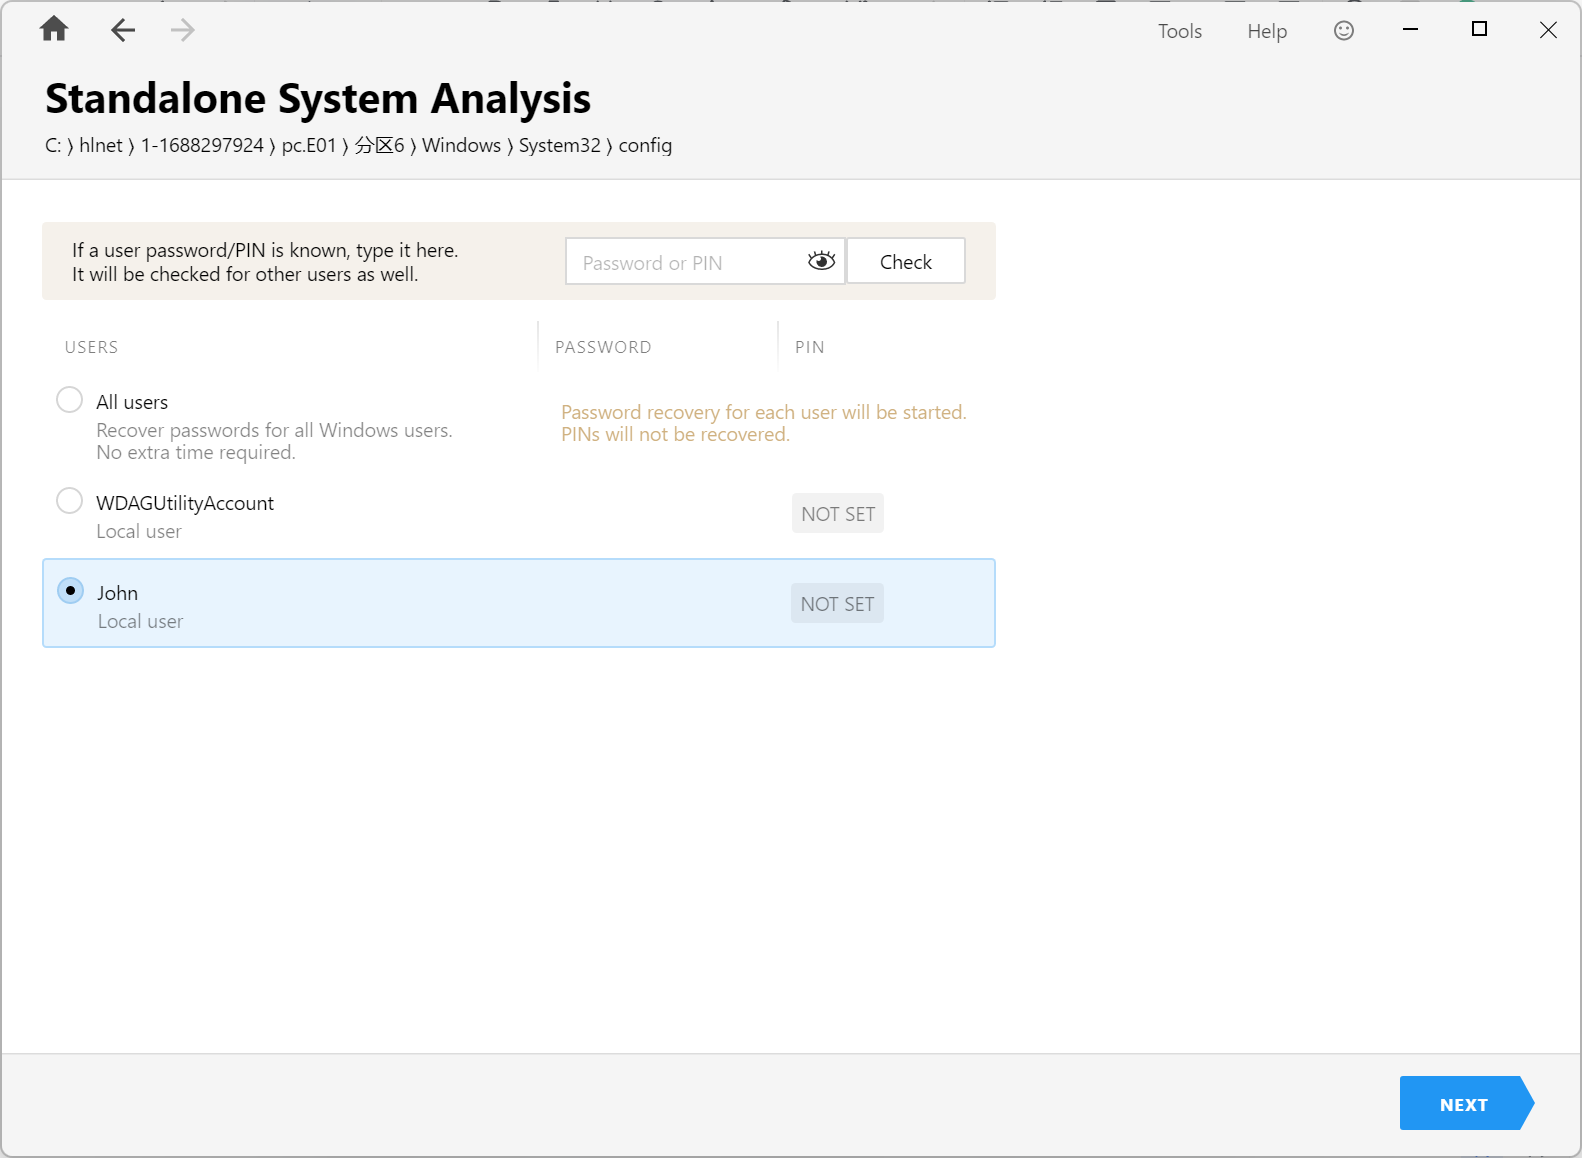Click the PASSWORD column header

(x=603, y=347)
